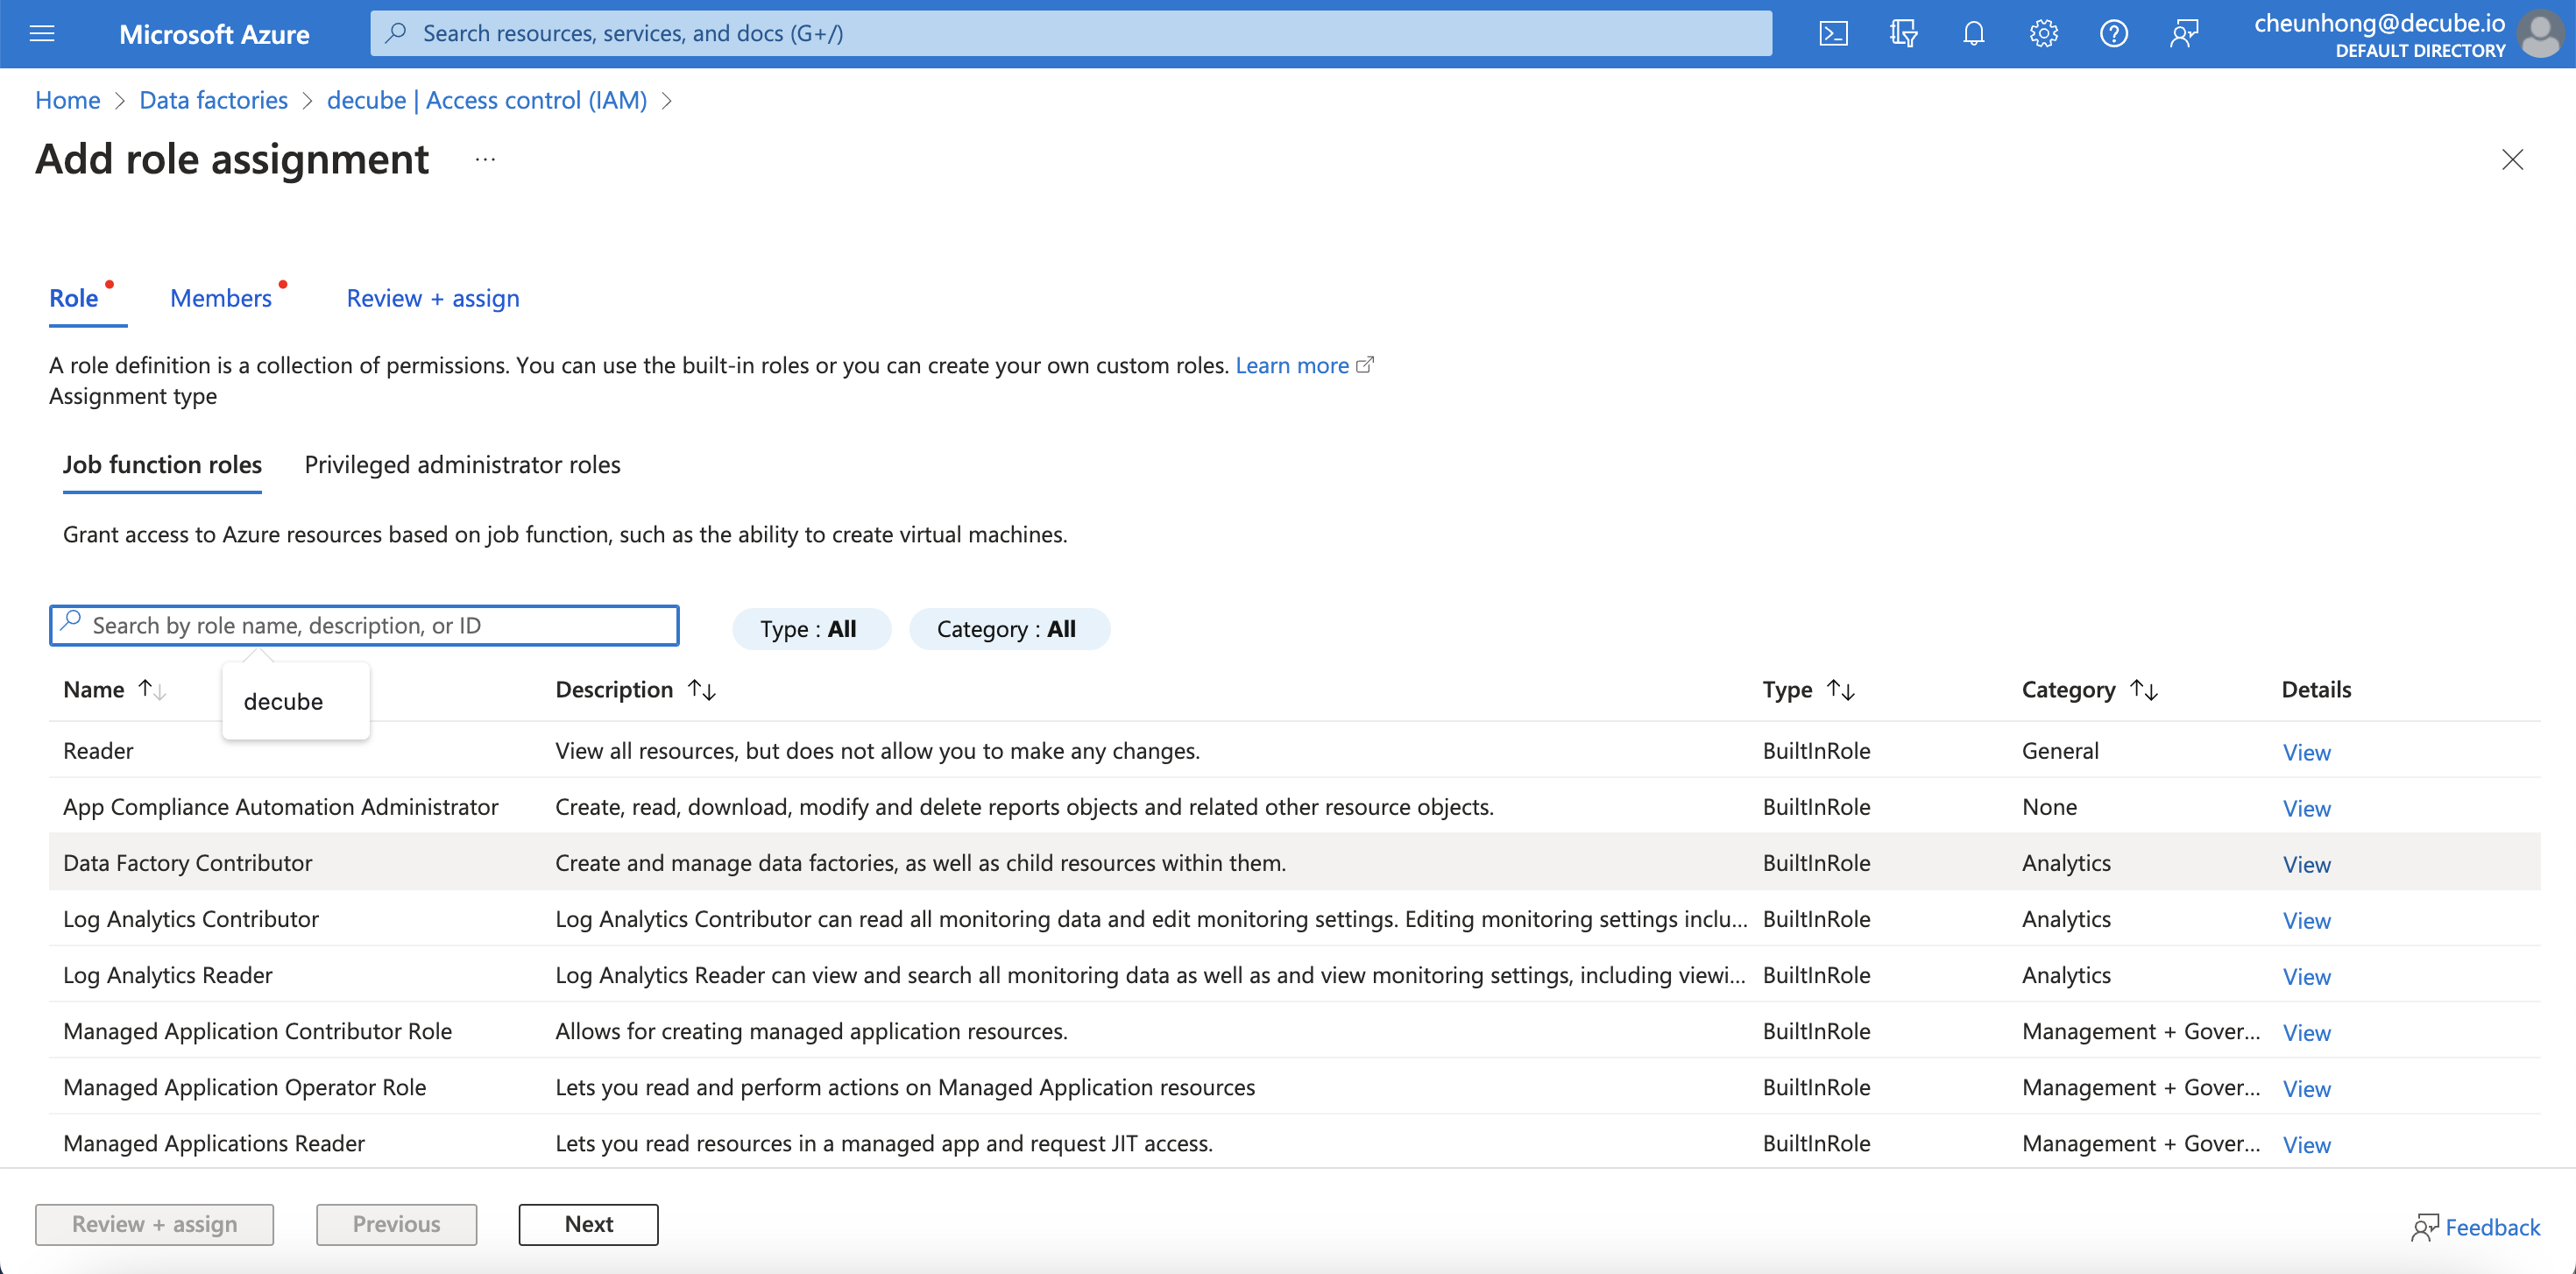This screenshot has height=1274, width=2576.
Task: Switch to the Members tab
Action: [x=221, y=298]
